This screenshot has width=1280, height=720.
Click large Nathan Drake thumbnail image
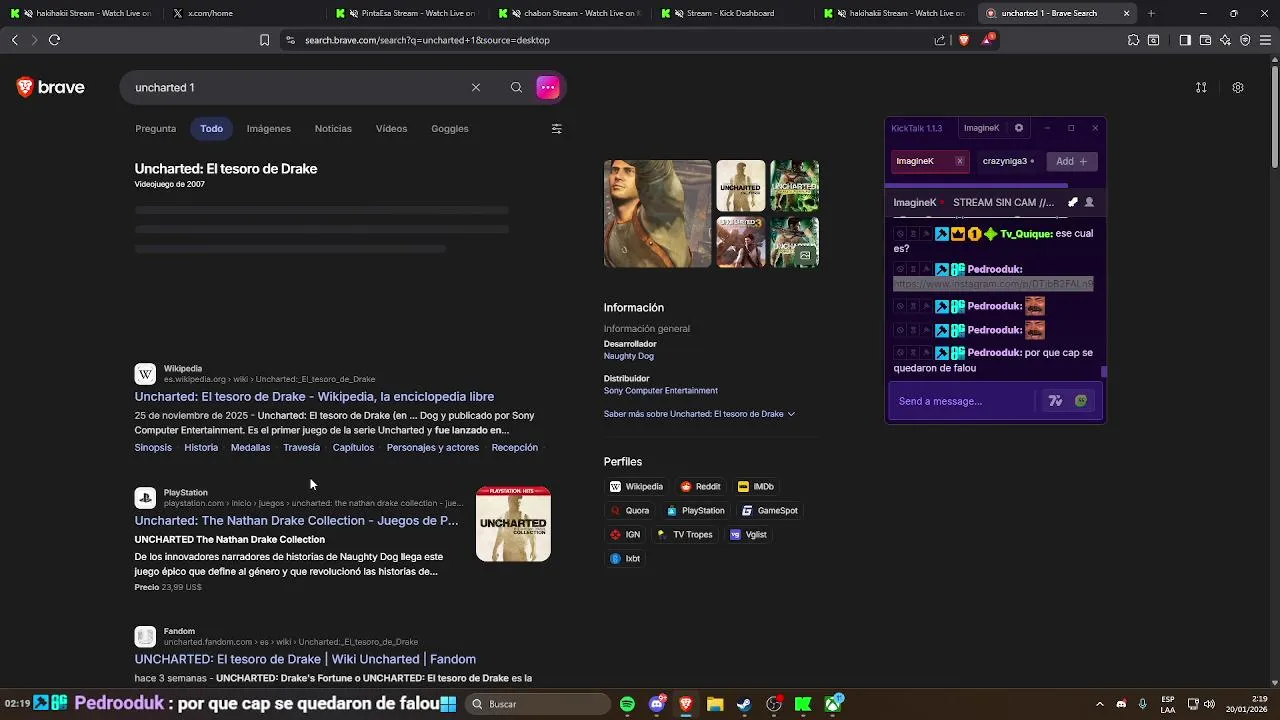click(657, 213)
